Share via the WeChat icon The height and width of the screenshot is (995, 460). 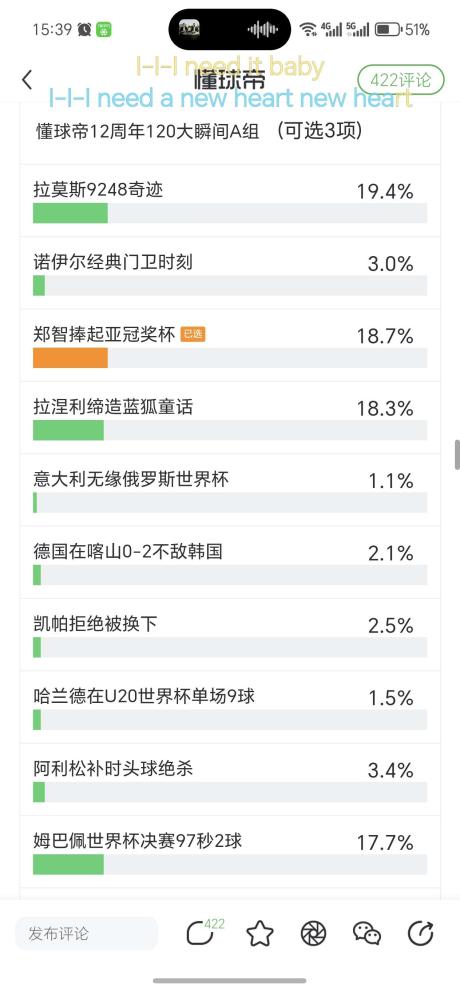(x=367, y=933)
